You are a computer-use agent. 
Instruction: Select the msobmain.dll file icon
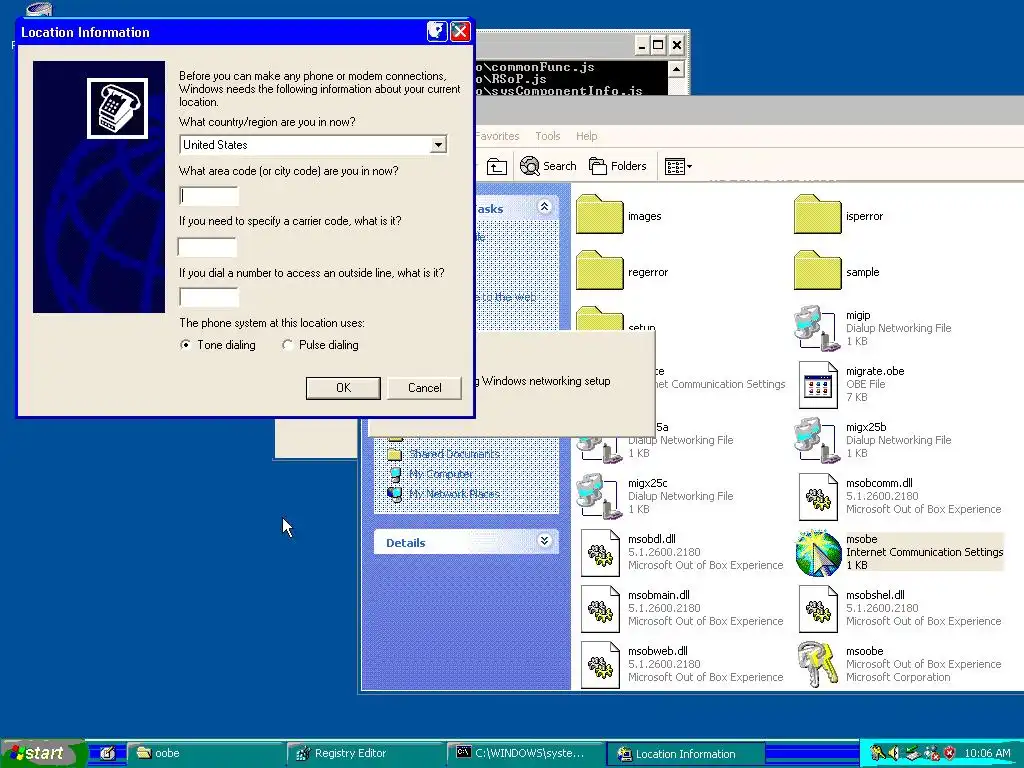(600, 609)
